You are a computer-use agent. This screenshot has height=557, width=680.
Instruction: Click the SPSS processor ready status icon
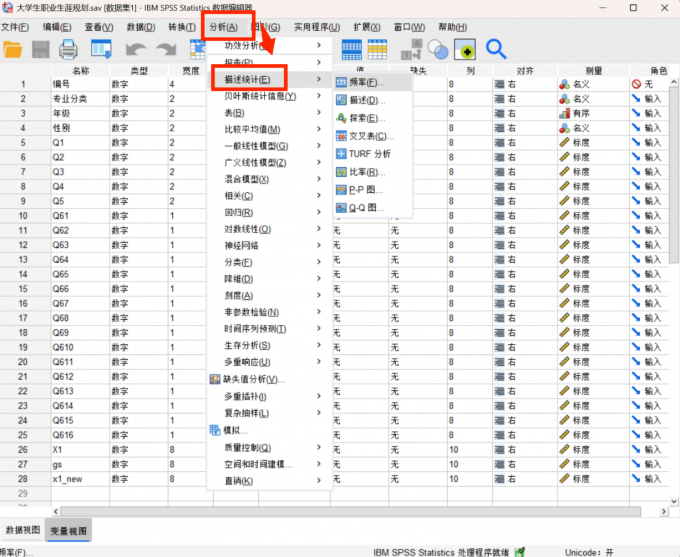pyautogui.click(x=520, y=552)
